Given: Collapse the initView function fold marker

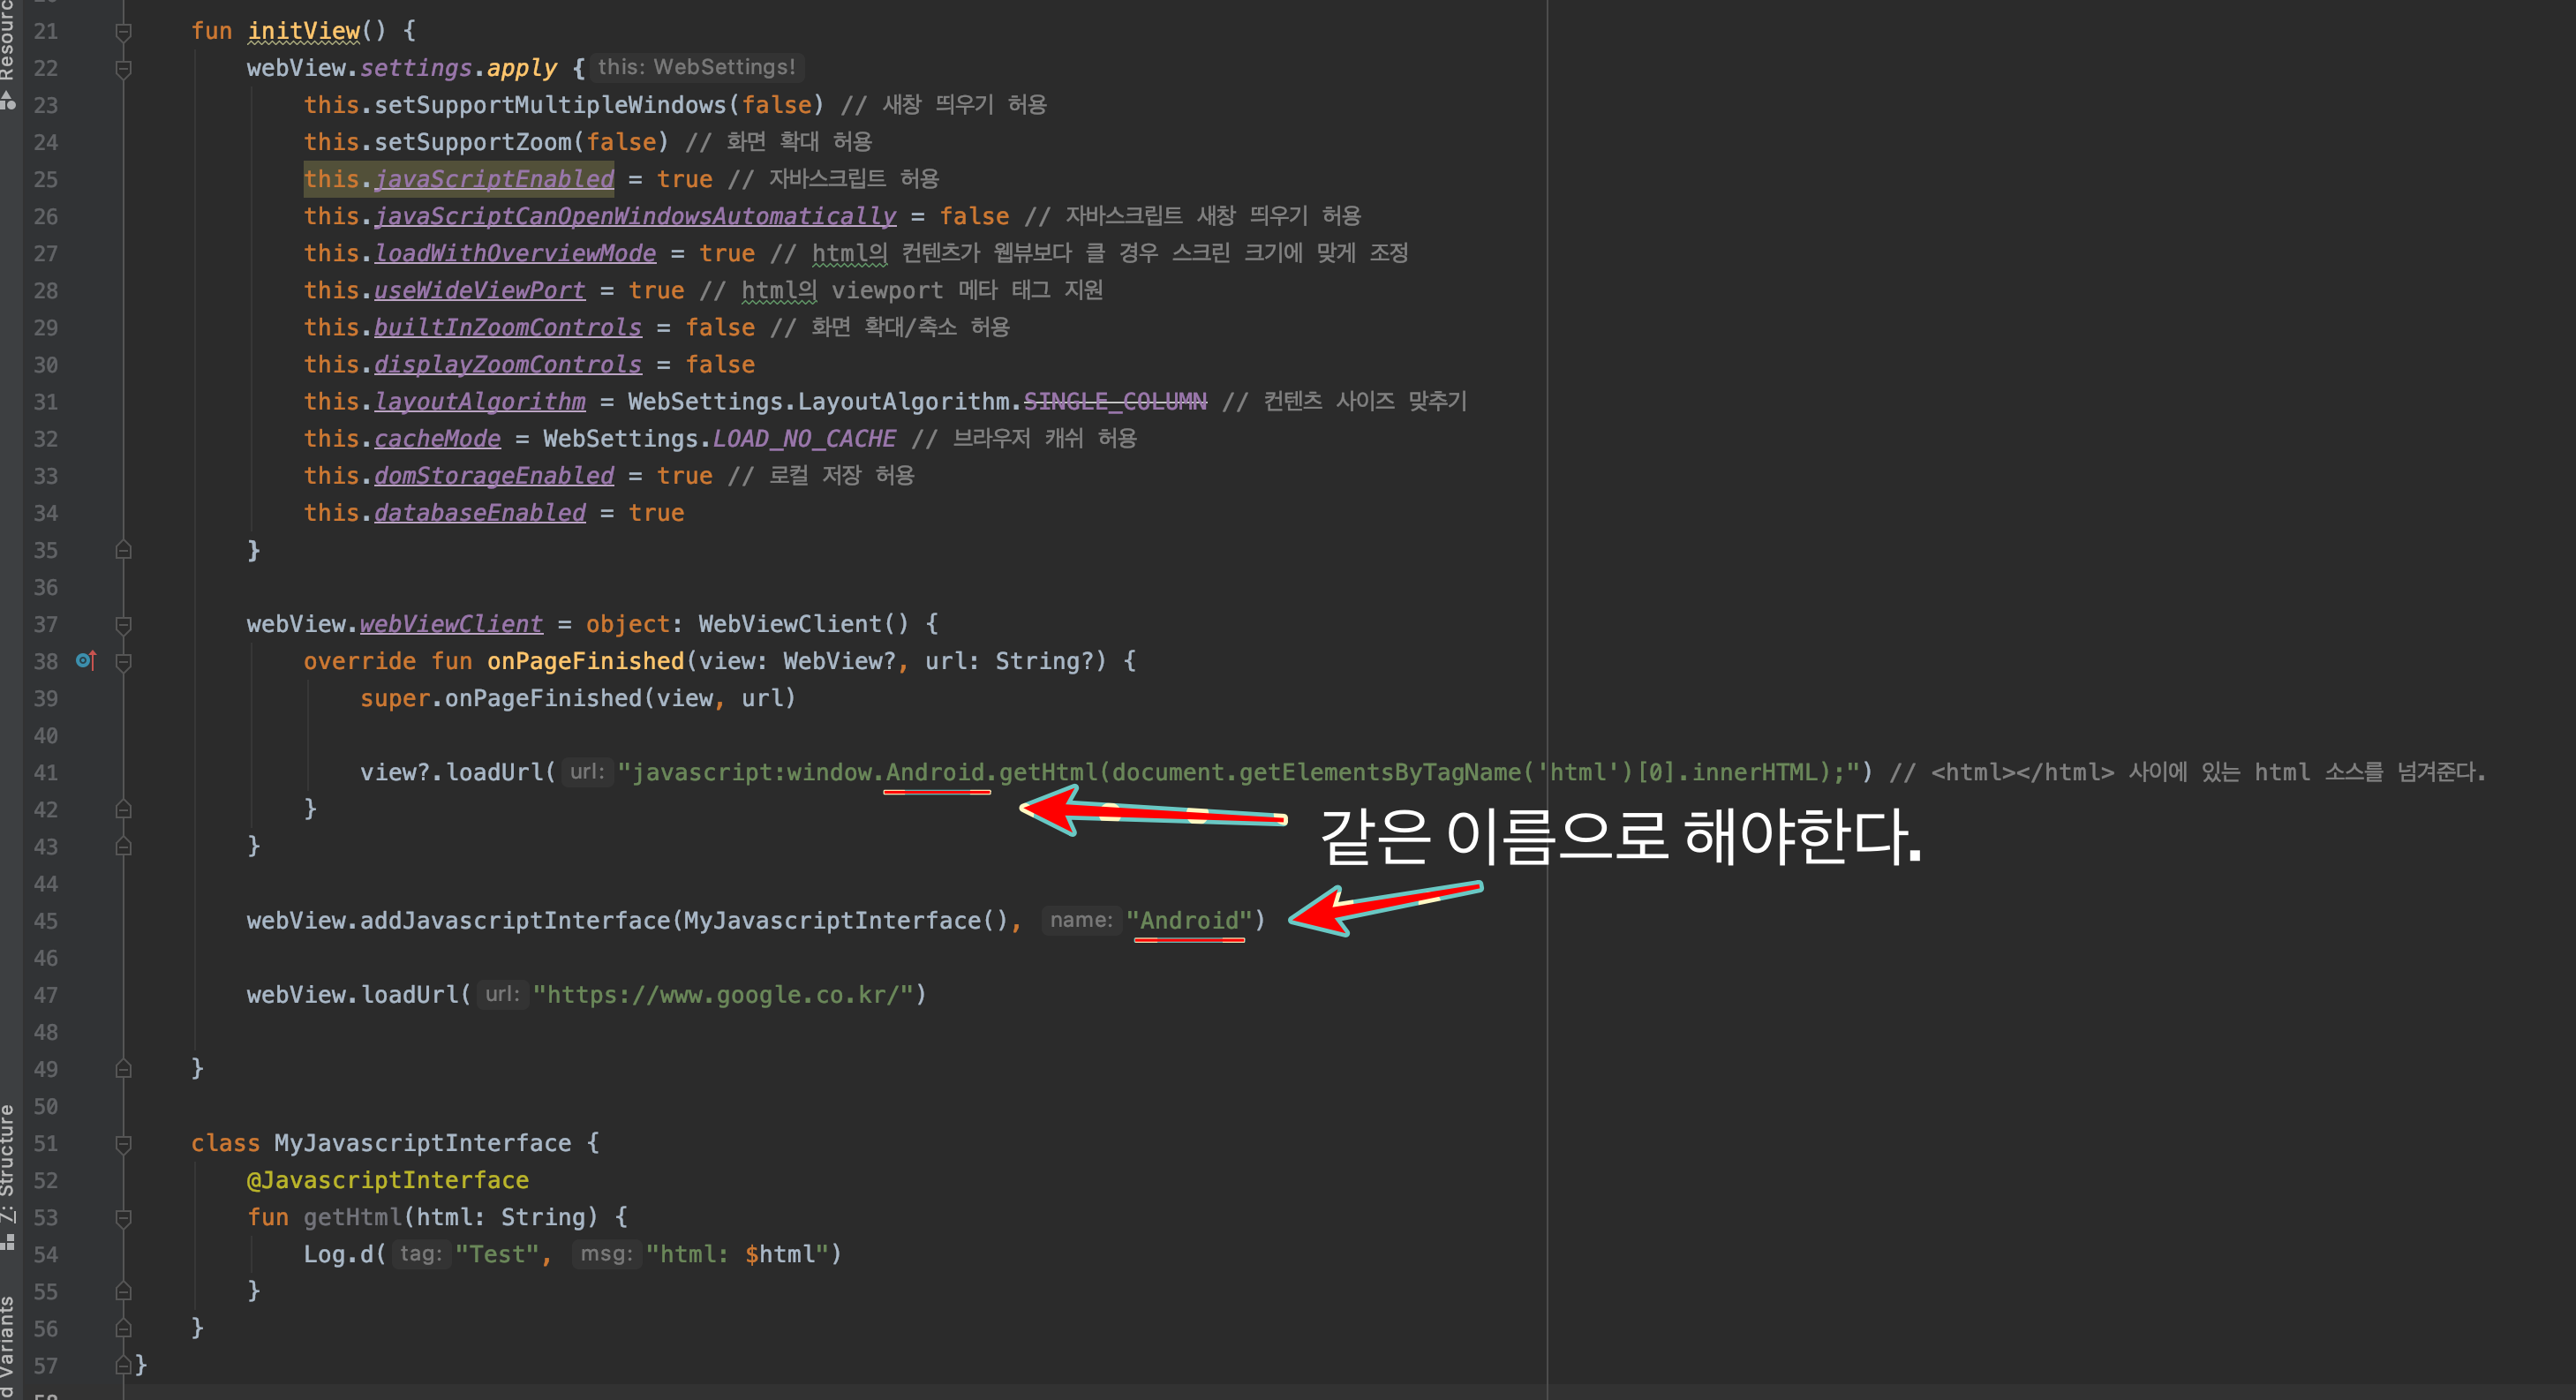Looking at the screenshot, I should pos(123,32).
